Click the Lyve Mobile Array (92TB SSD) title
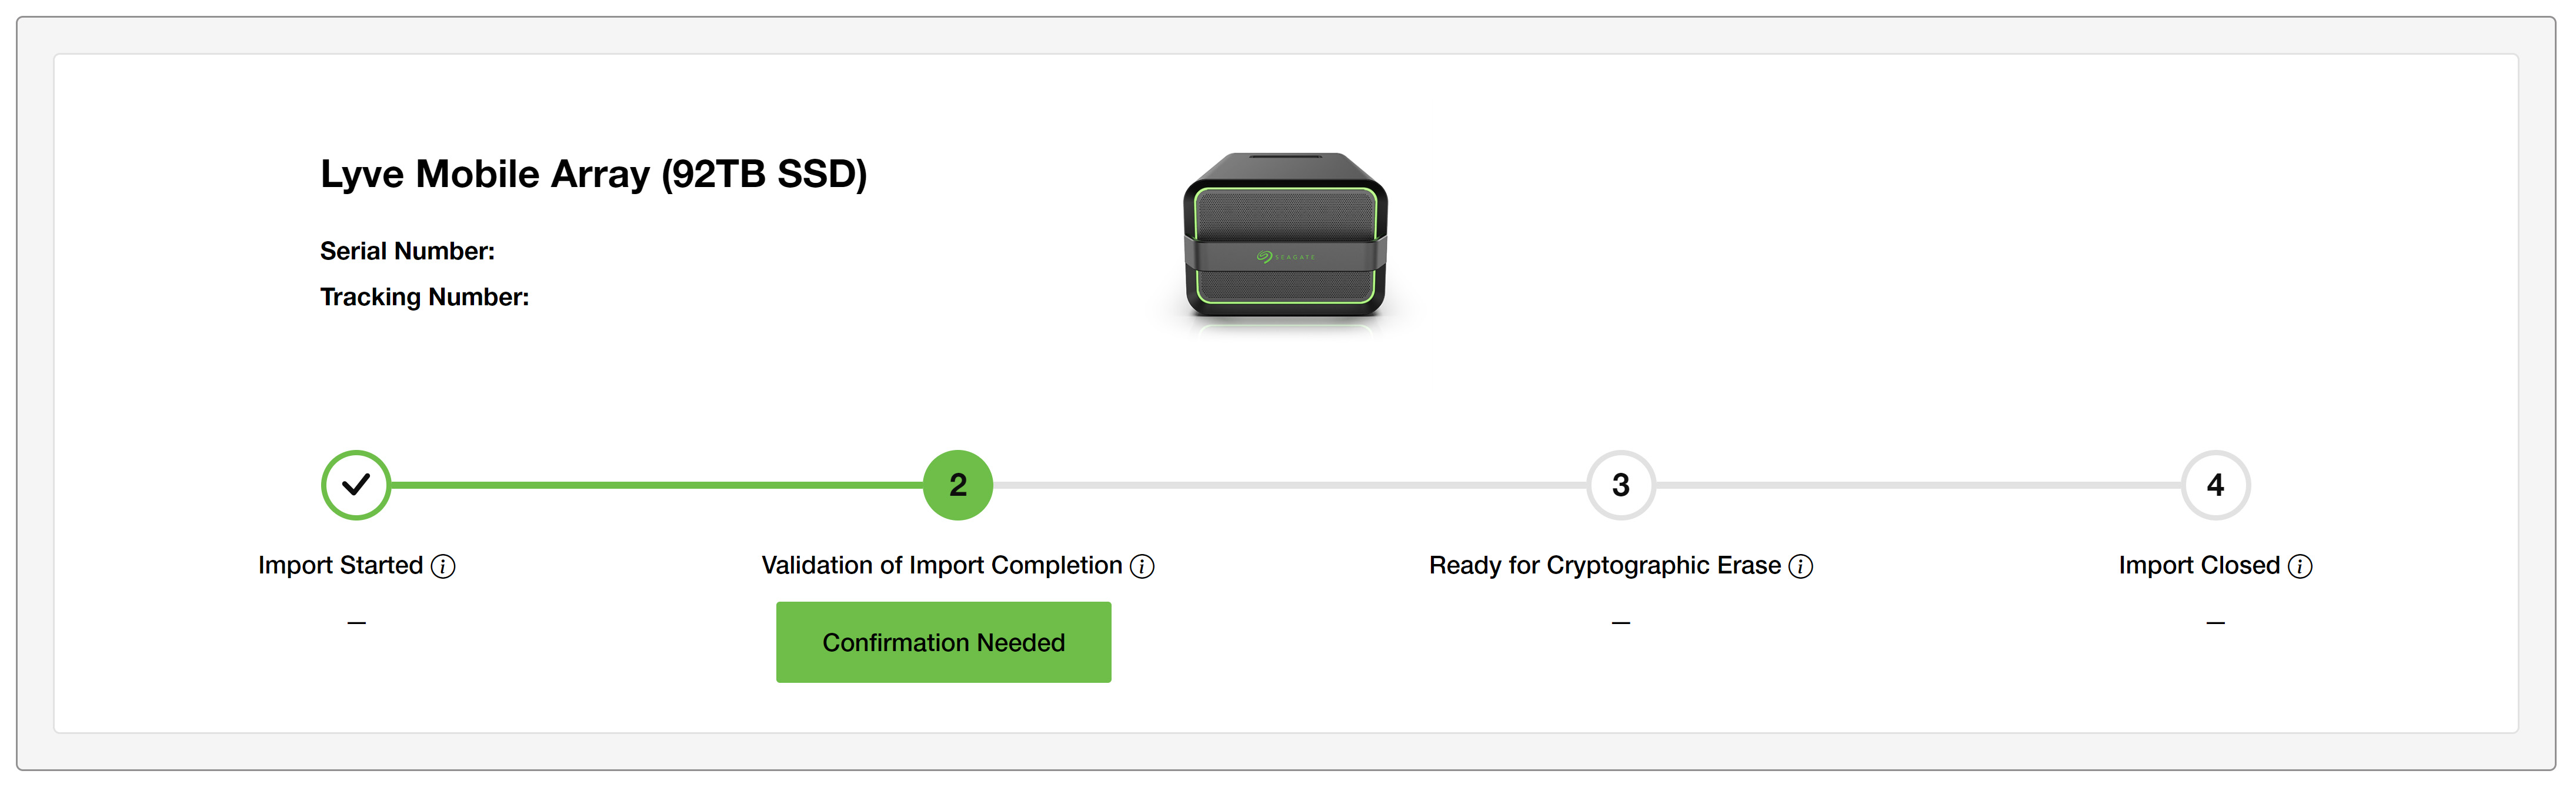This screenshot has height=794, width=2576. (593, 174)
